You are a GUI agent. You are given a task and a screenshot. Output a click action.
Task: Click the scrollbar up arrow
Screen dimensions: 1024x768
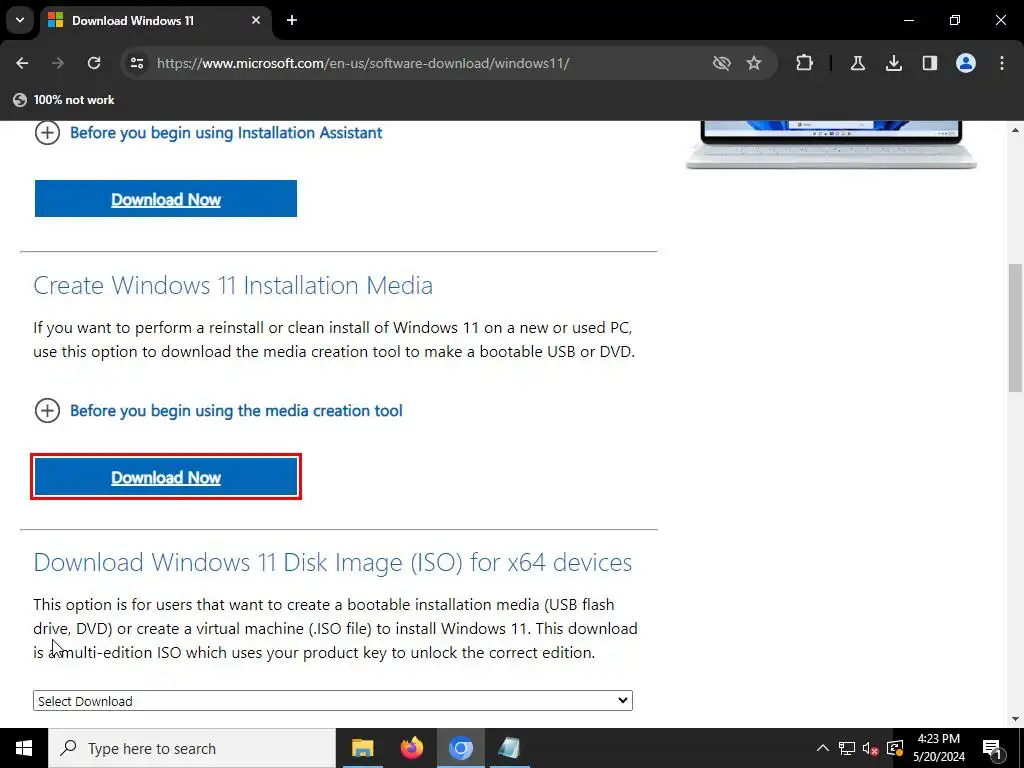click(x=1016, y=130)
